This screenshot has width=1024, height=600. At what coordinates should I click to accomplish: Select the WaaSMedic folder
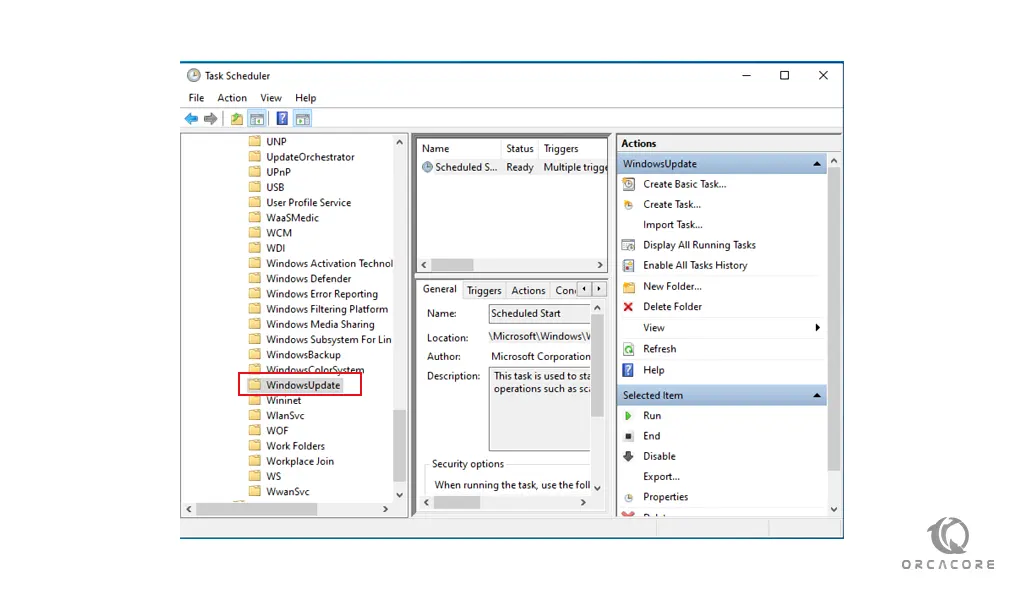click(293, 217)
